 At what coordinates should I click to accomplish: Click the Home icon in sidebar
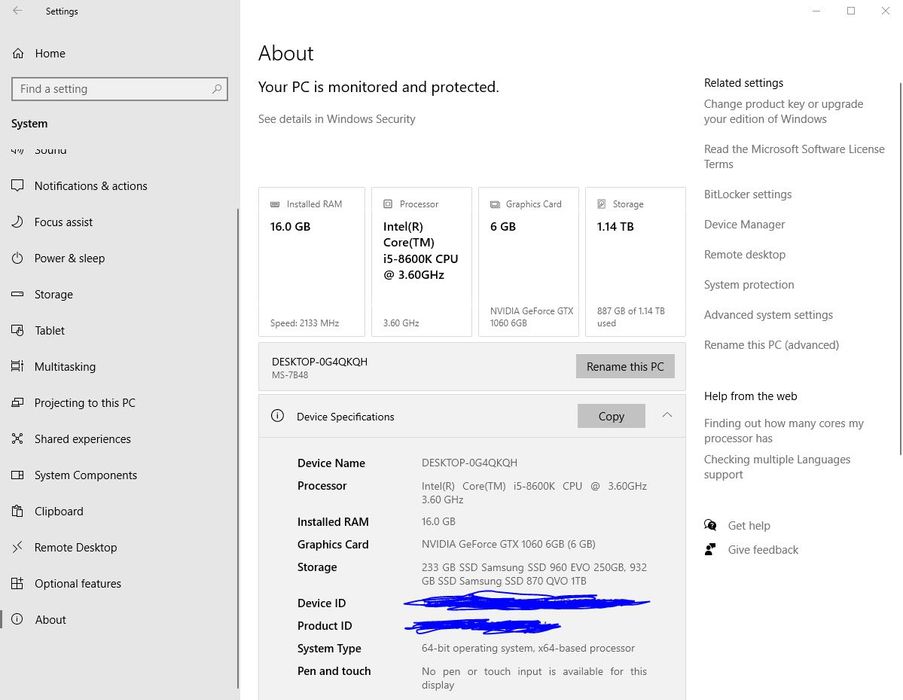tap(17, 53)
